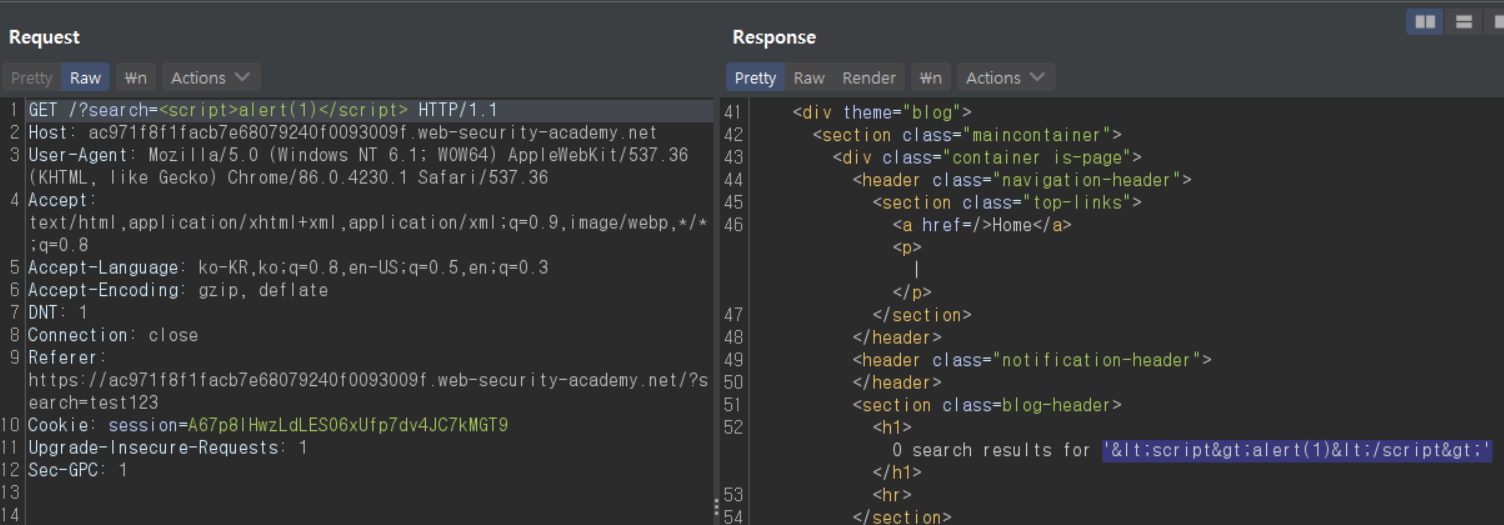Click the divider handle between Request and Response
Viewport: 1504px width, 525px height.
pyautogui.click(x=716, y=508)
